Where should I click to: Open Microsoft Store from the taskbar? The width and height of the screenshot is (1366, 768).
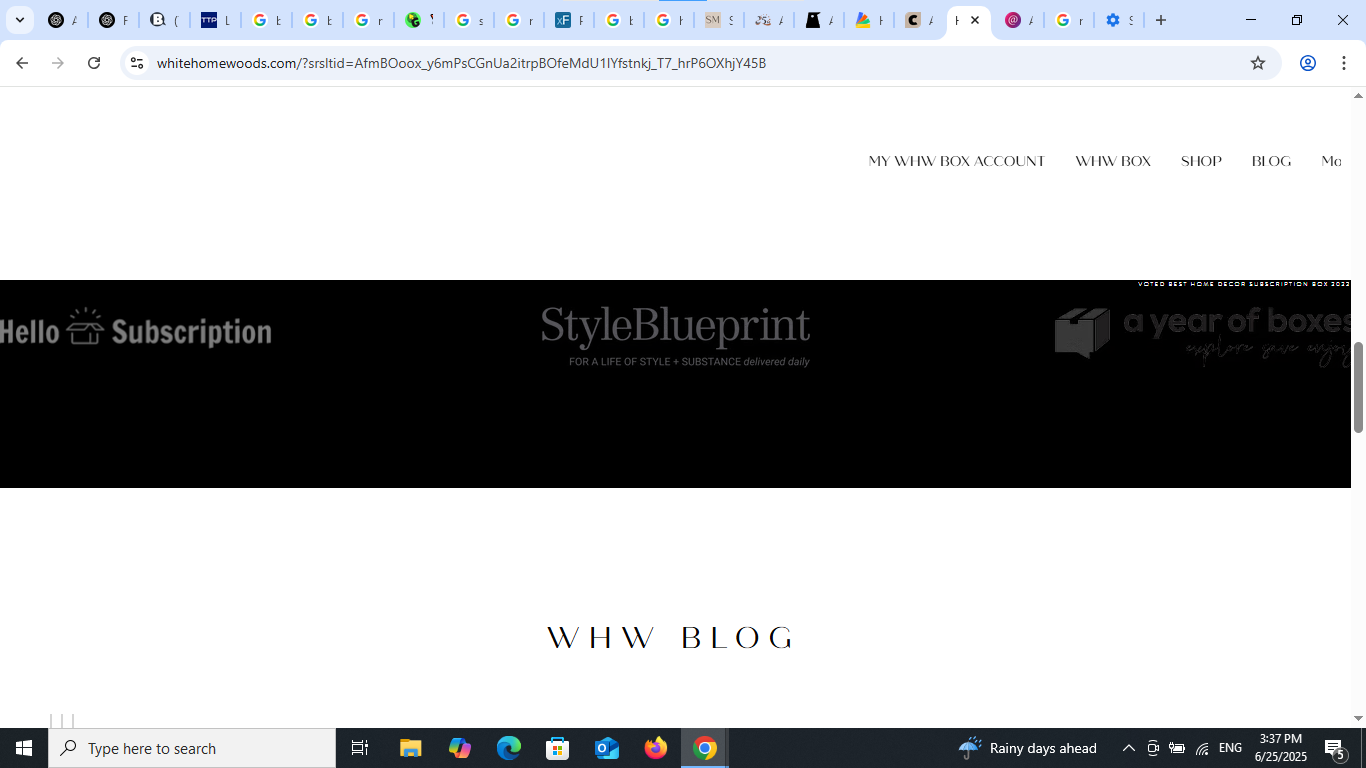pos(558,748)
